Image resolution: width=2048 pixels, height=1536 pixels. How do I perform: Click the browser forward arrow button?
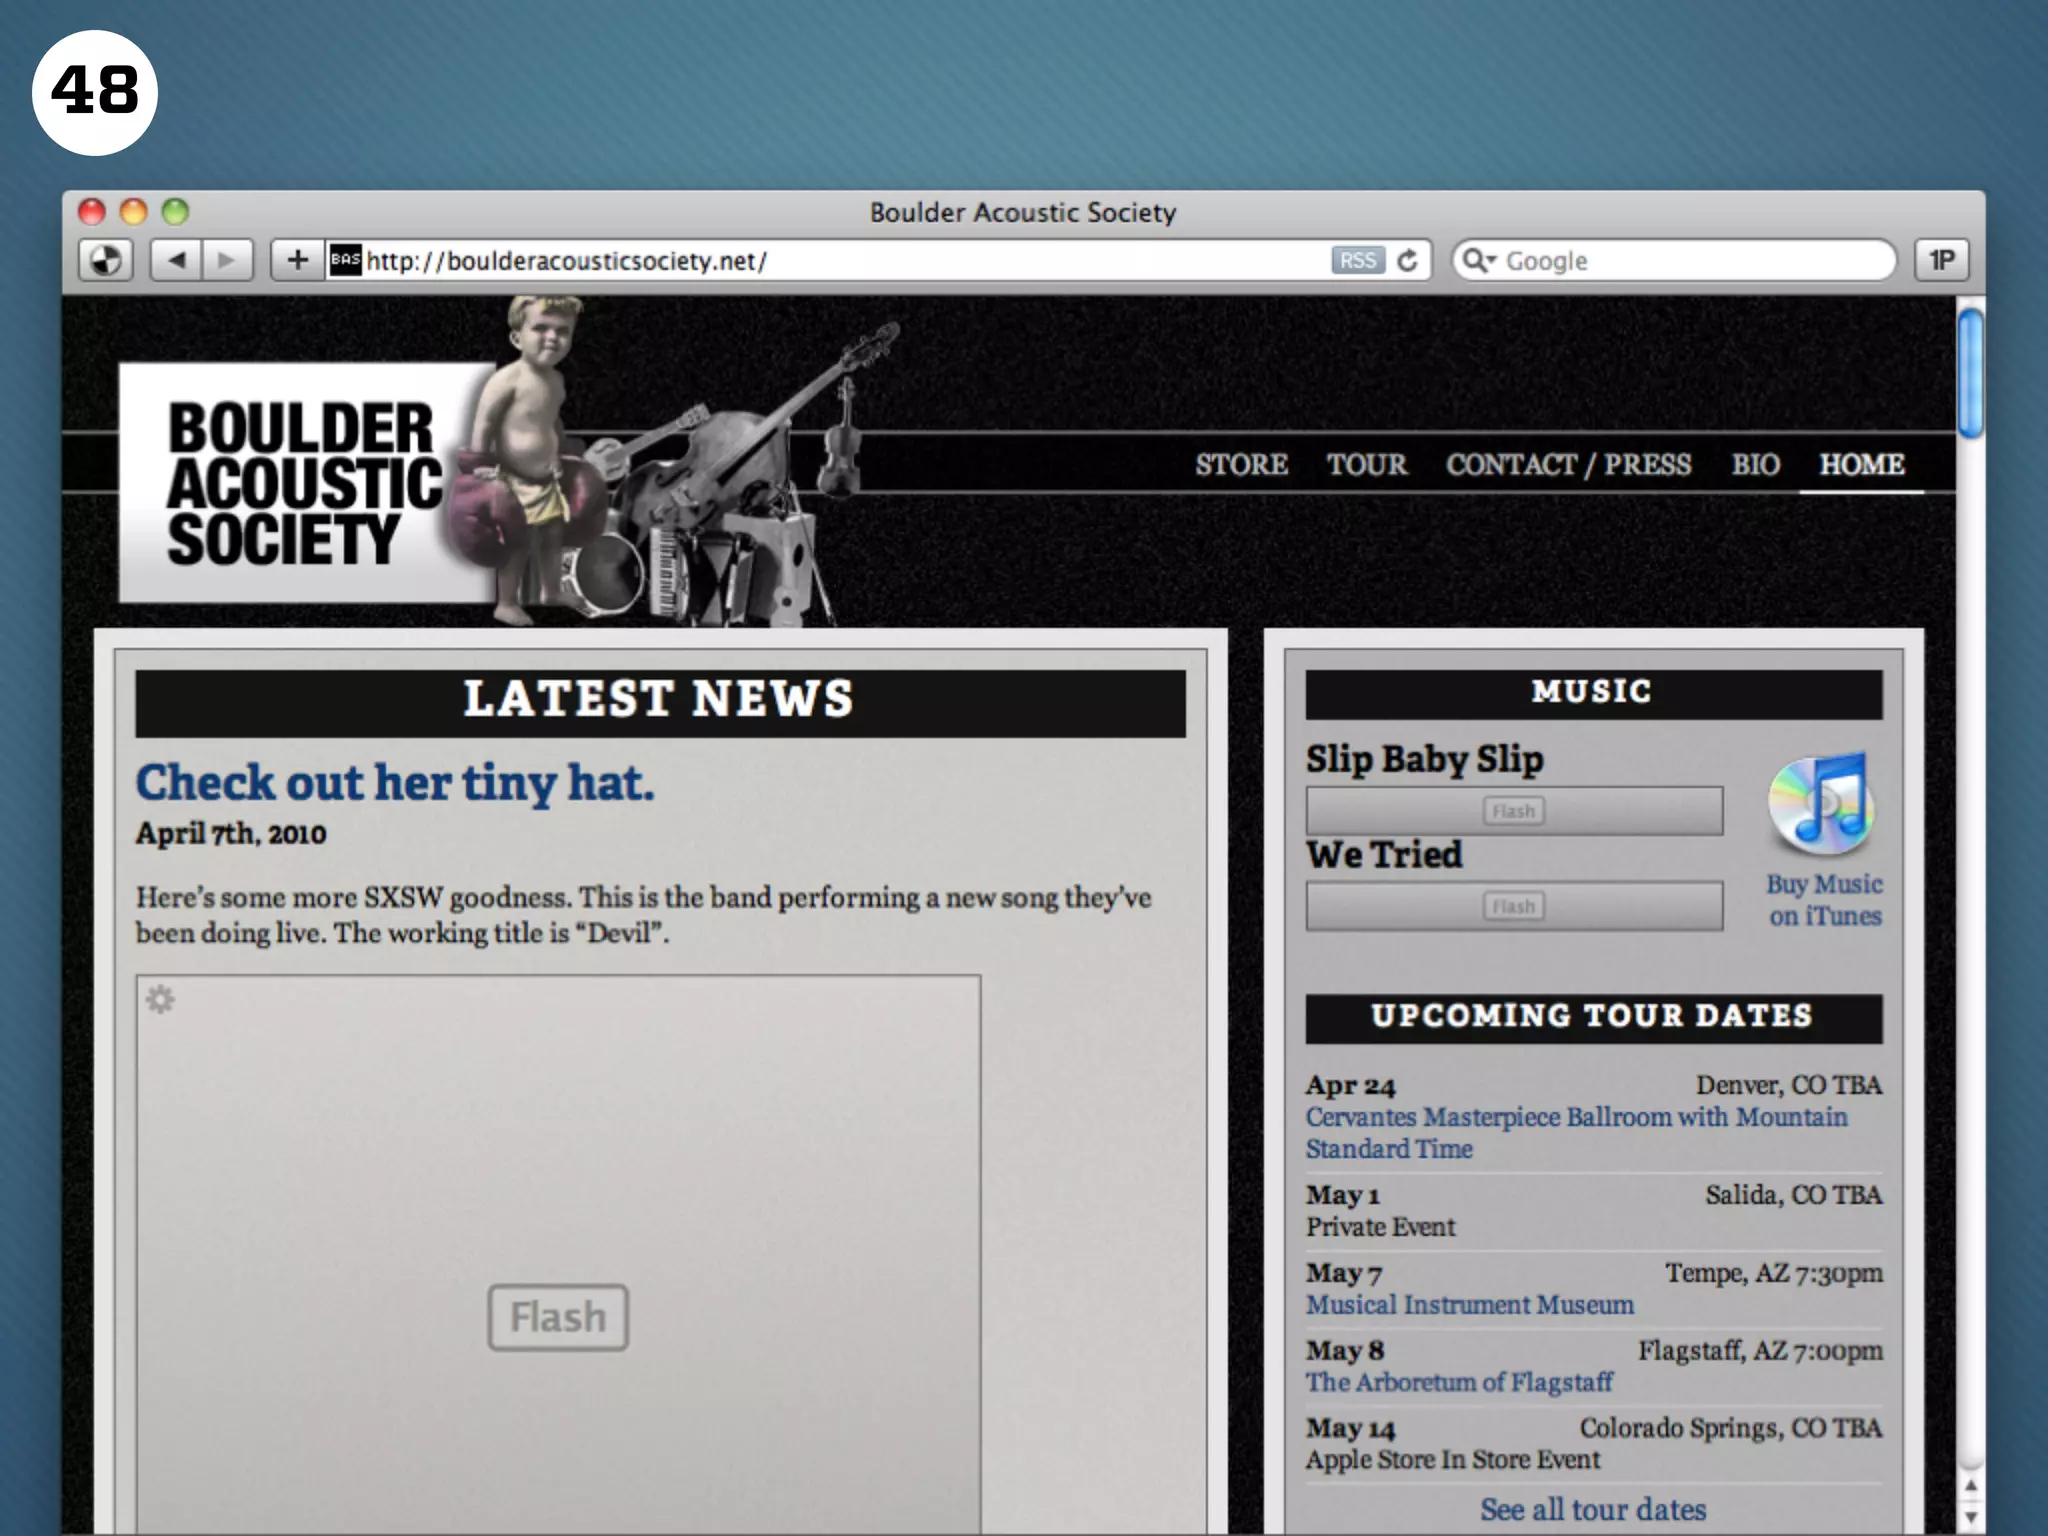pyautogui.click(x=227, y=261)
